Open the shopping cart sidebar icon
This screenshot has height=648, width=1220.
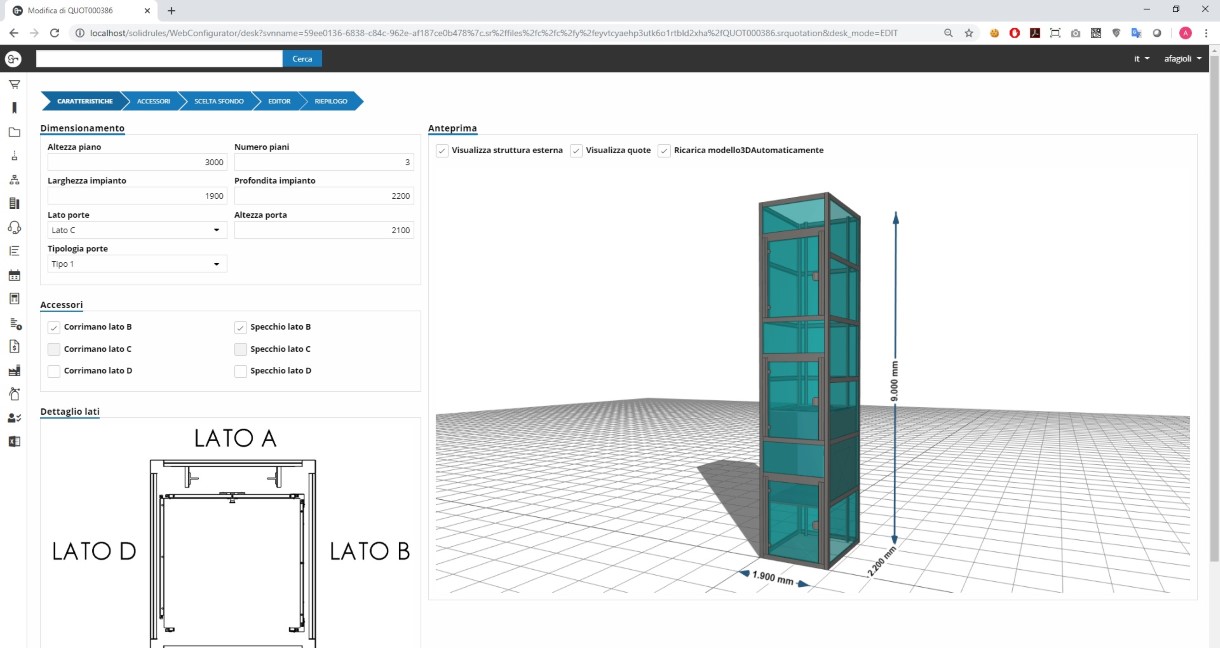point(14,84)
